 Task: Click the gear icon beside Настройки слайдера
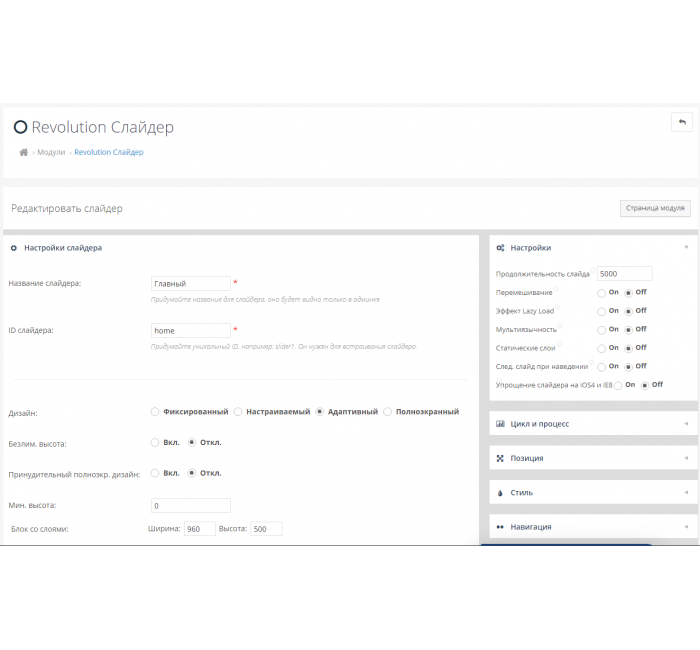tap(13, 248)
